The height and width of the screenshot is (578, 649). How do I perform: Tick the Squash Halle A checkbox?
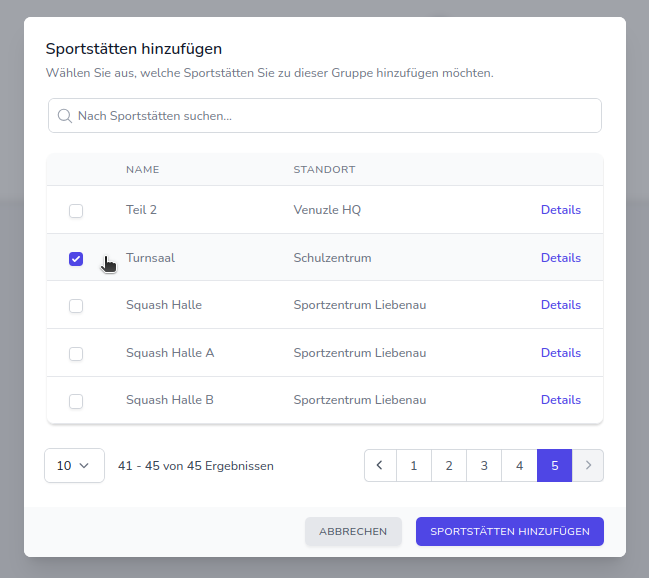pyautogui.click(x=76, y=354)
